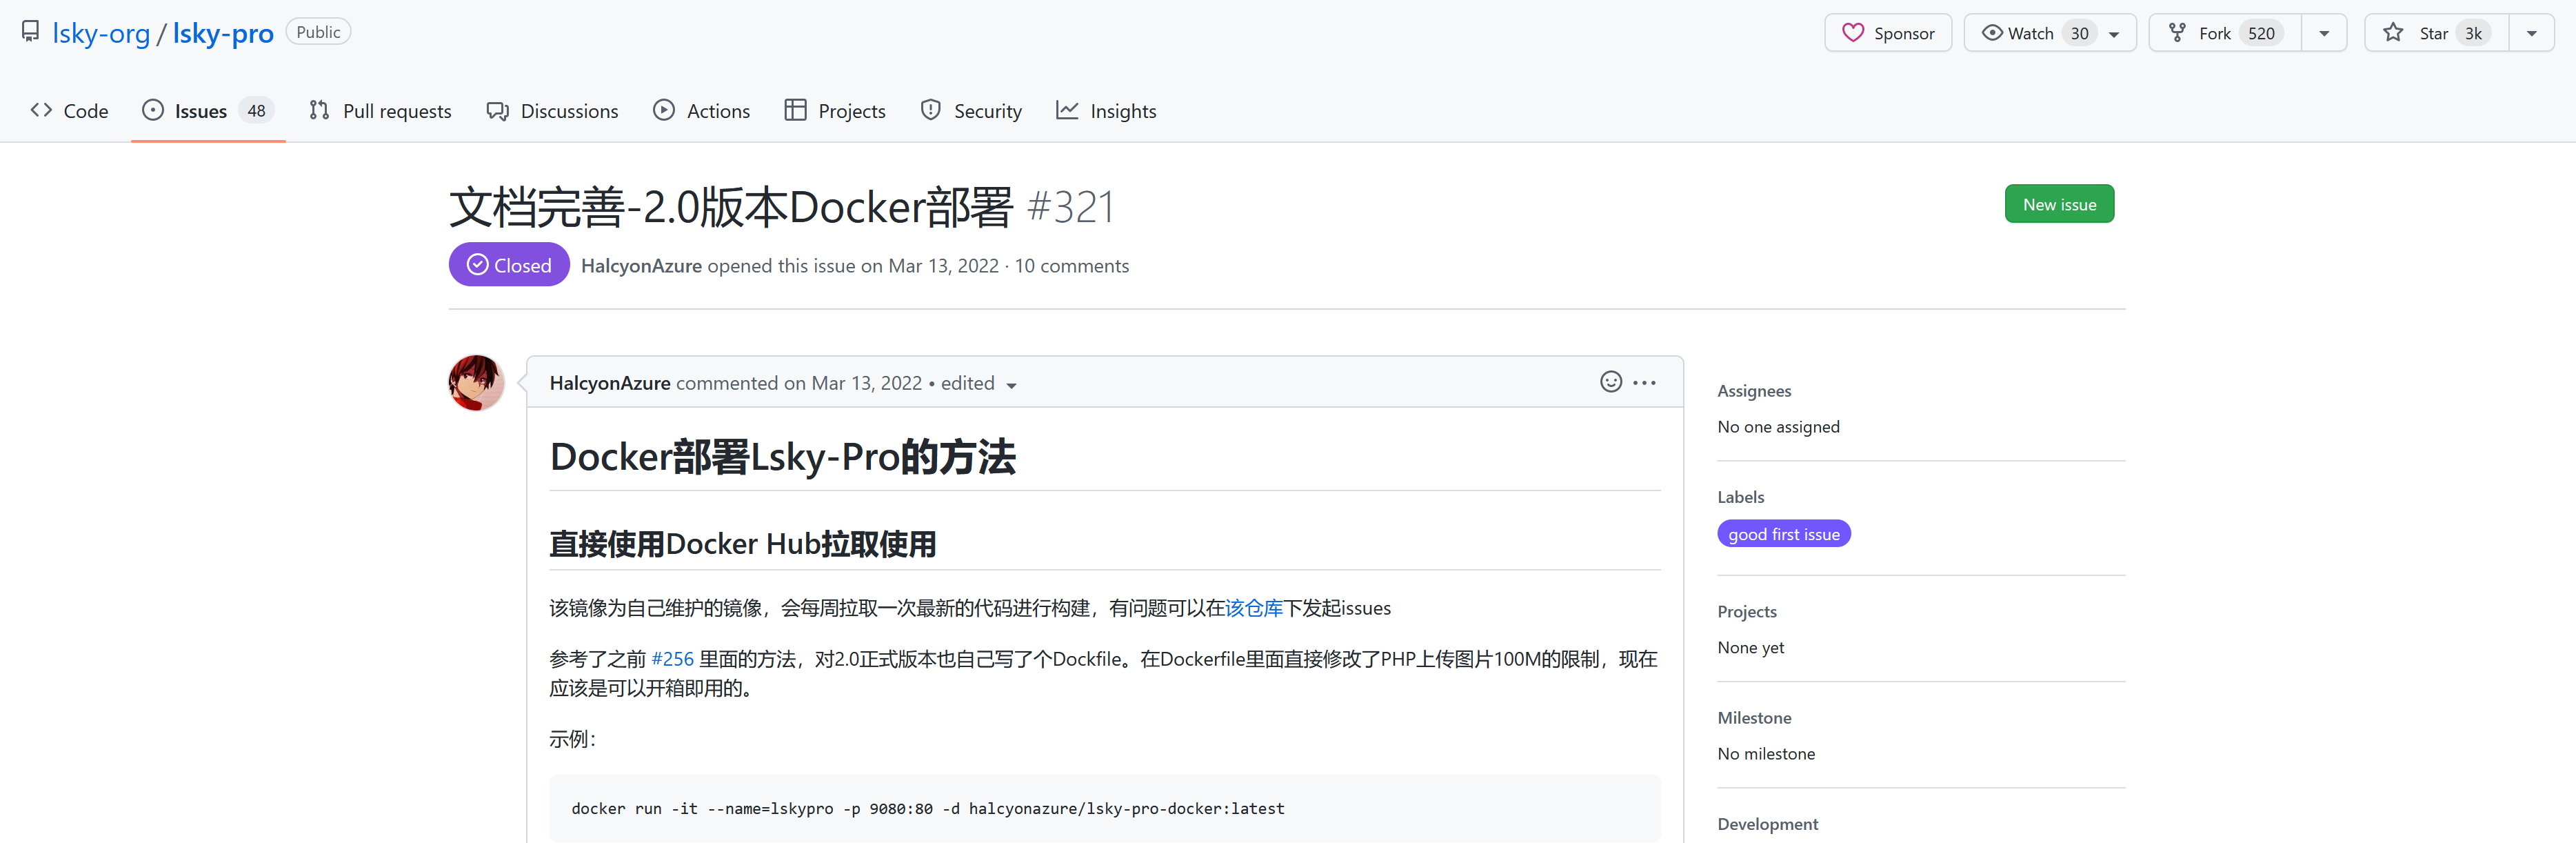Viewport: 2576px width, 843px height.
Task: Click the issue number #321
Action: [1070, 208]
